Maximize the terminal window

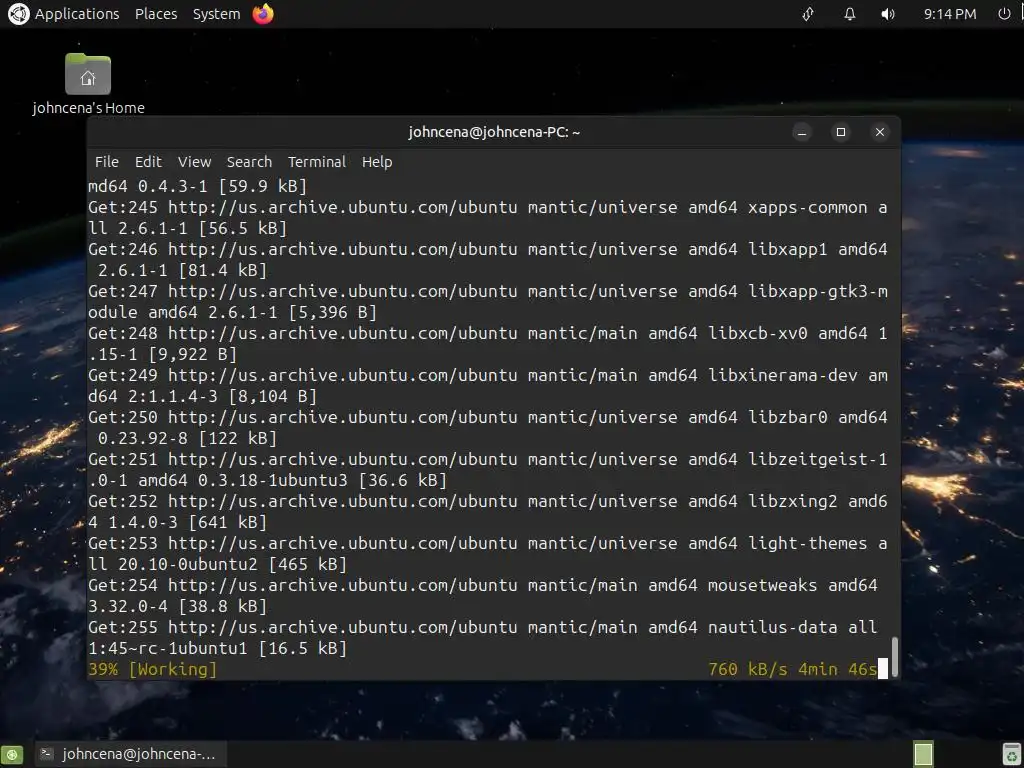pyautogui.click(x=840, y=133)
